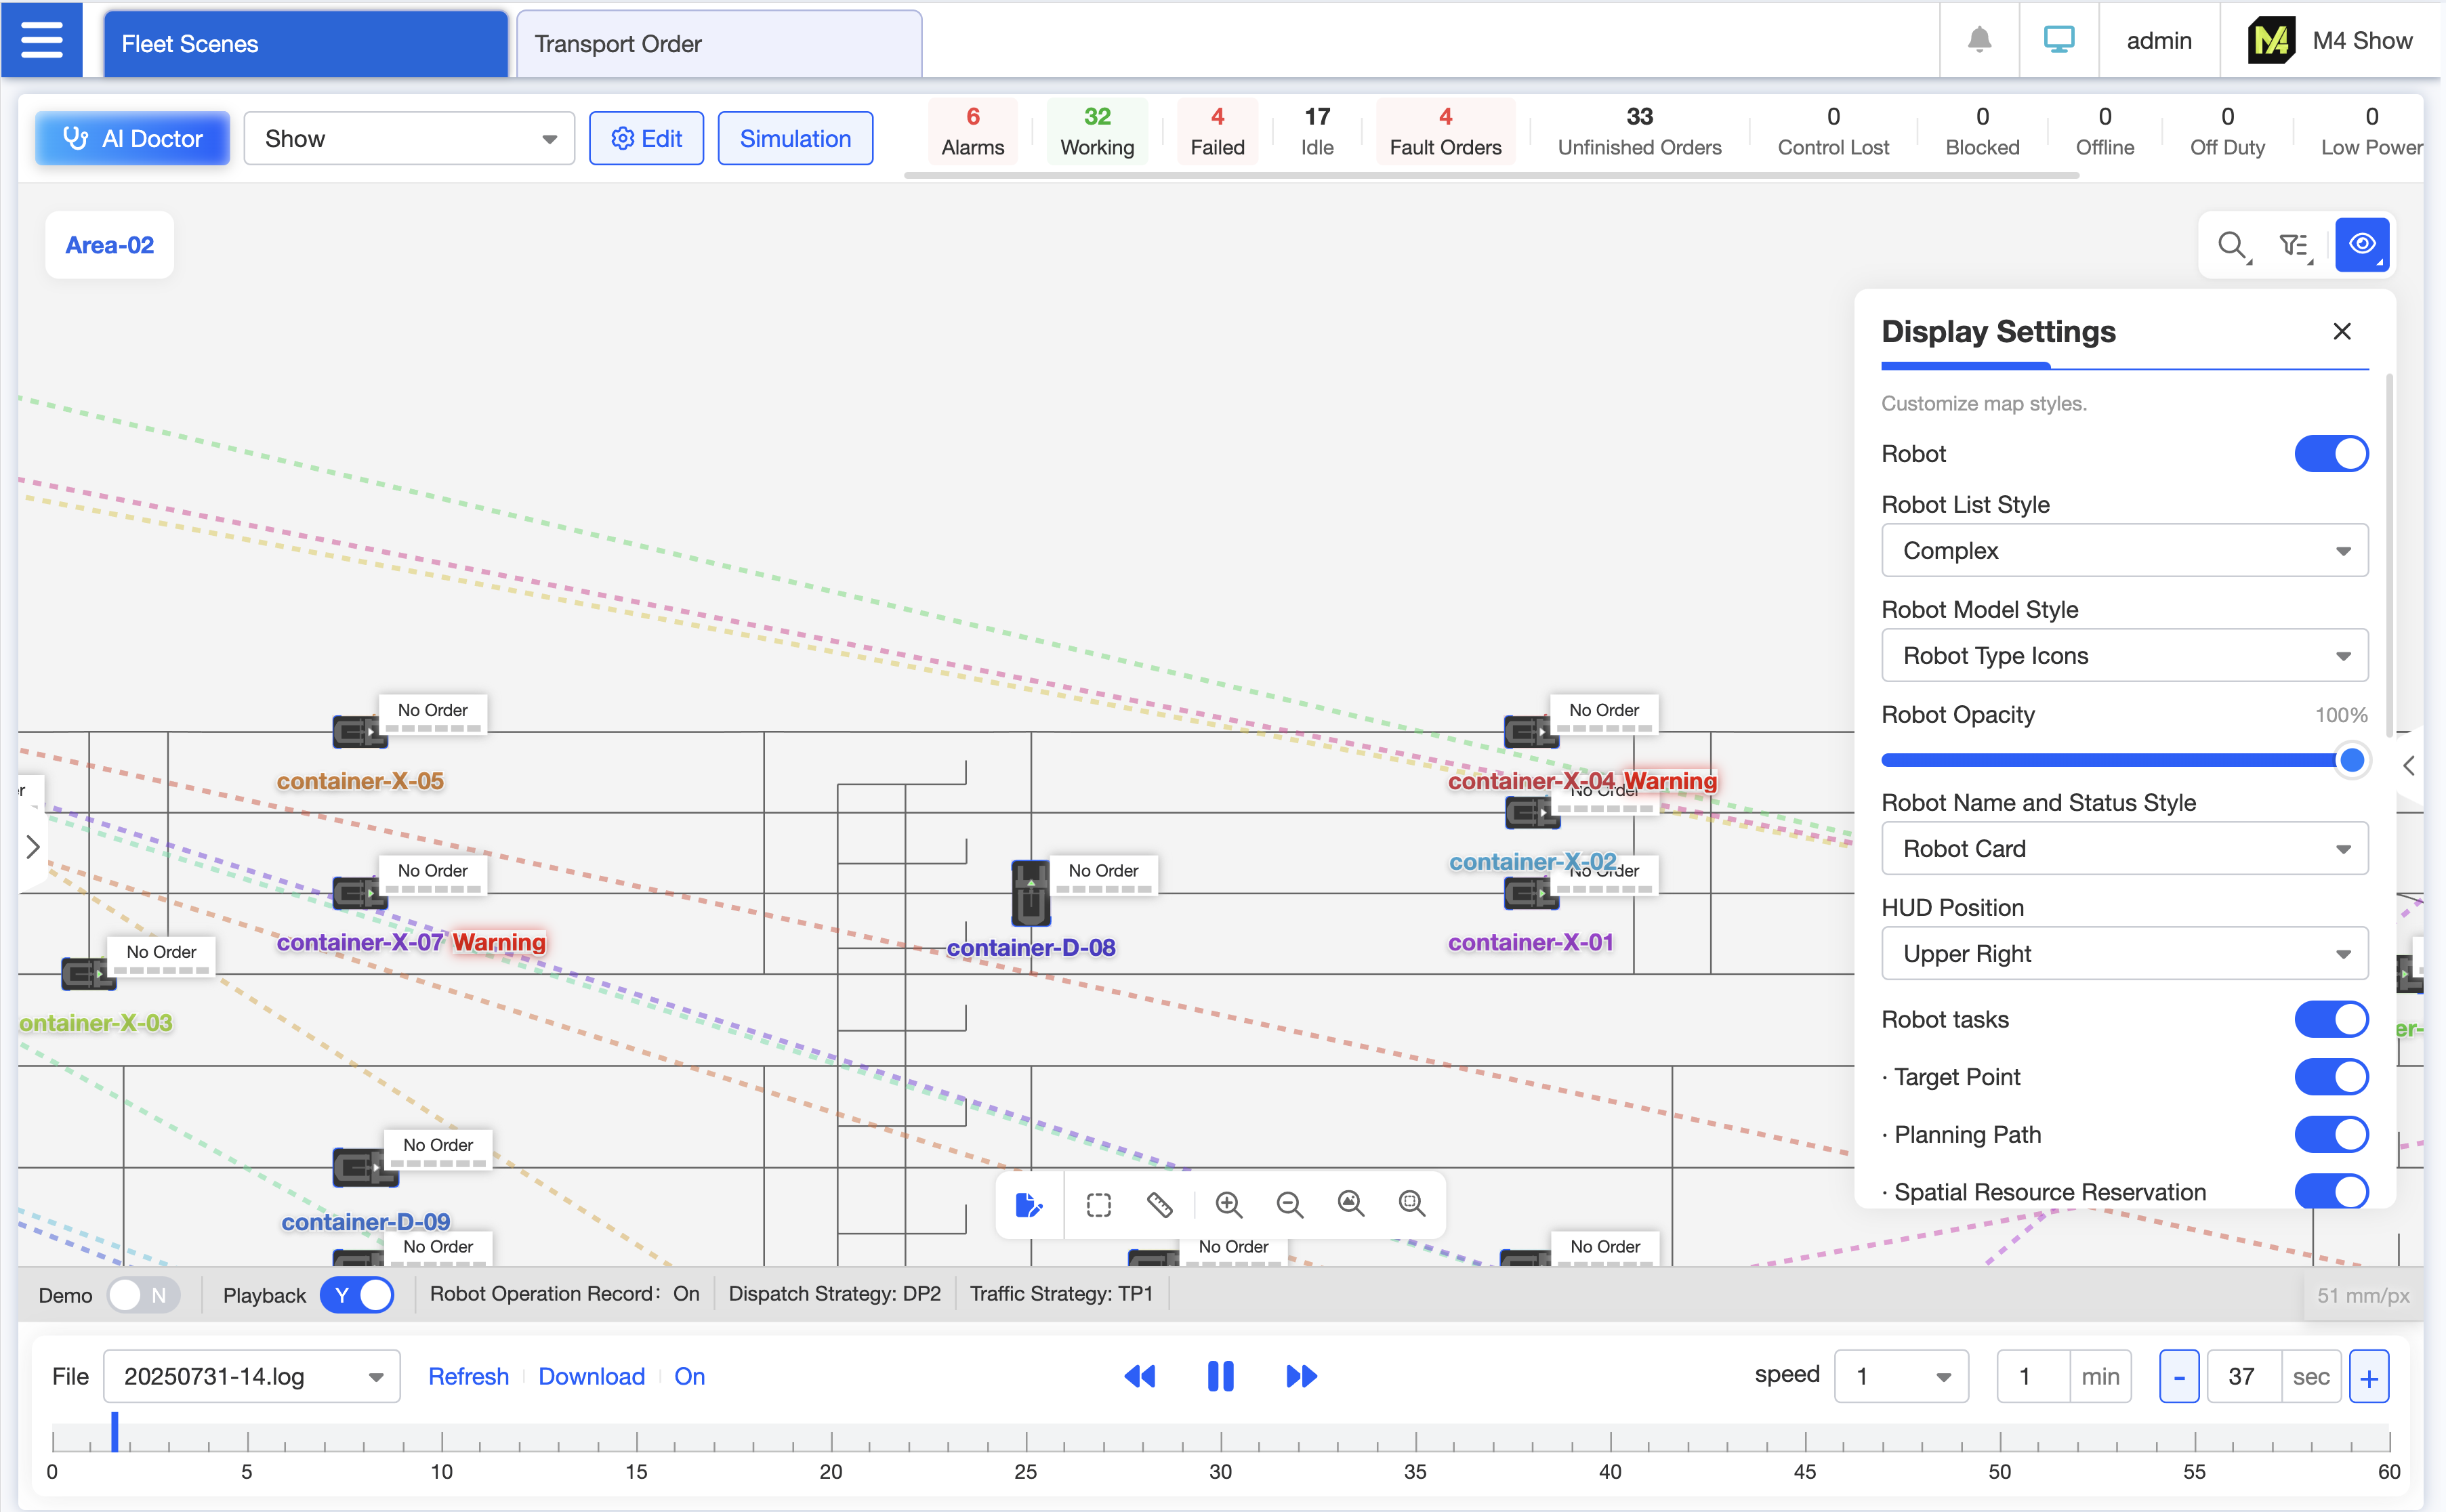The height and width of the screenshot is (1512, 2446).
Task: Click the Robot Opacity slider handle
Action: (x=2351, y=760)
